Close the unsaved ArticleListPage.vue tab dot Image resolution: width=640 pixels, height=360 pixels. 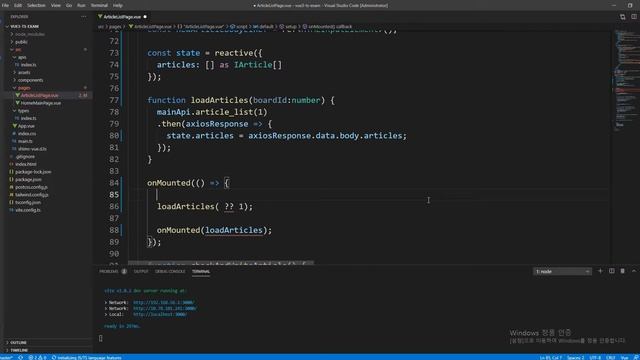[x=145, y=17]
